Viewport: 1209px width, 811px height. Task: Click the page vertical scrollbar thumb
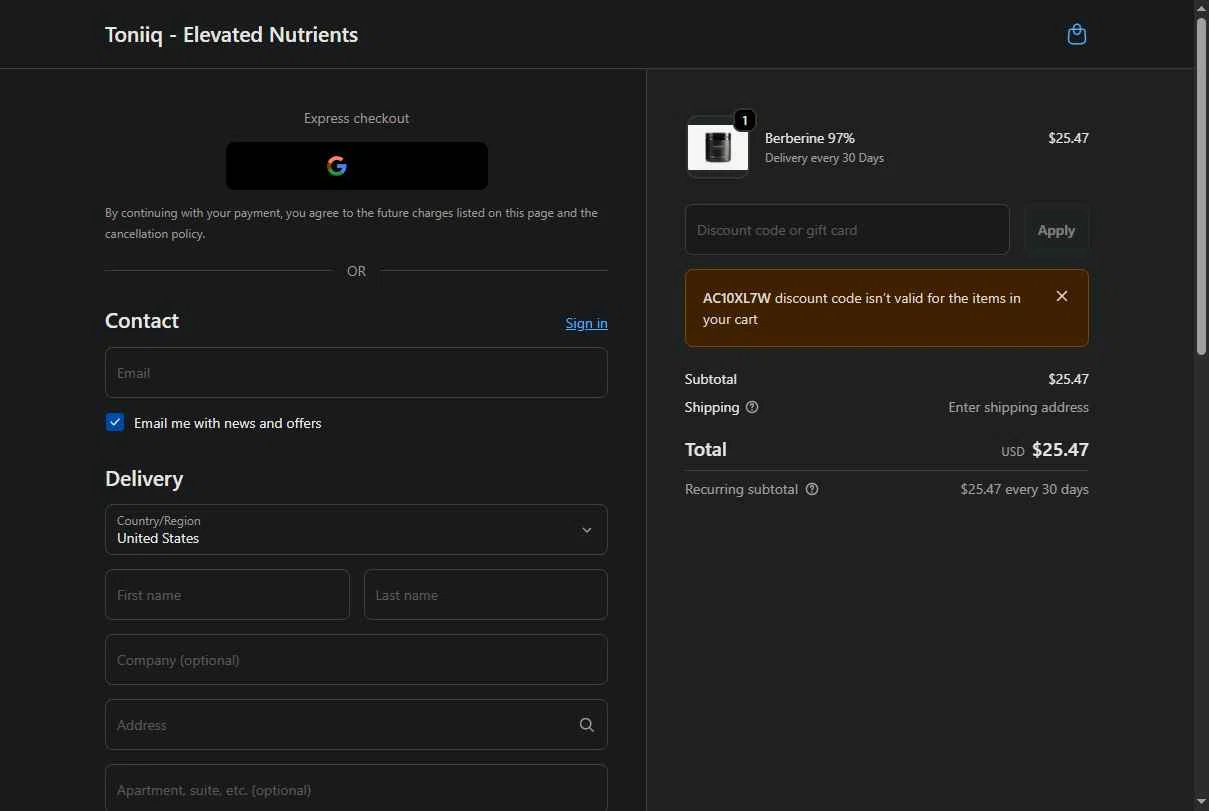[1202, 185]
